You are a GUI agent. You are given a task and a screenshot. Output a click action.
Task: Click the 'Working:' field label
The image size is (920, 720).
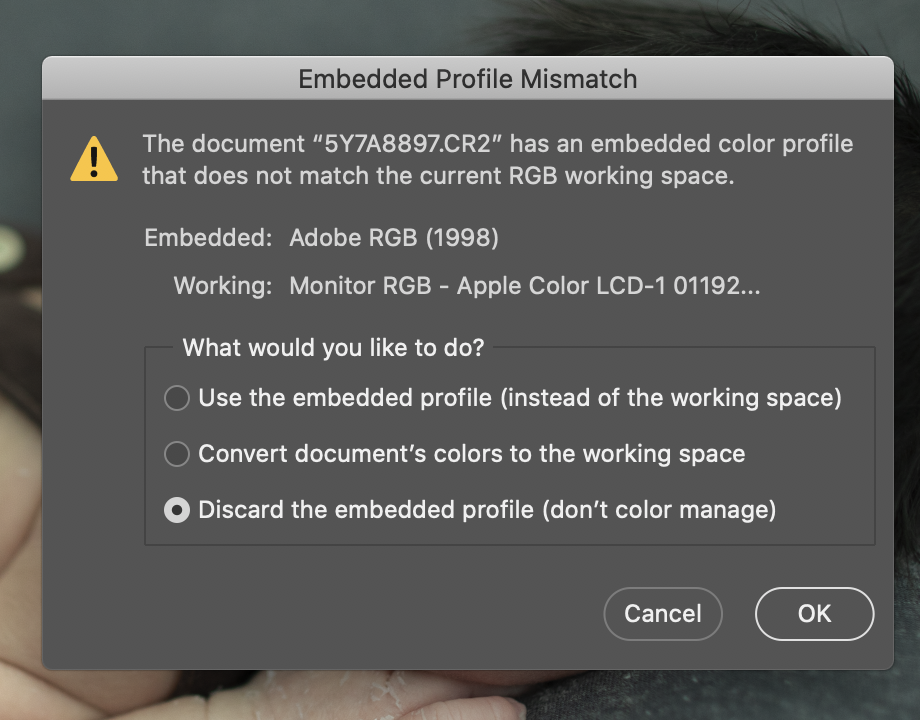[x=222, y=286]
